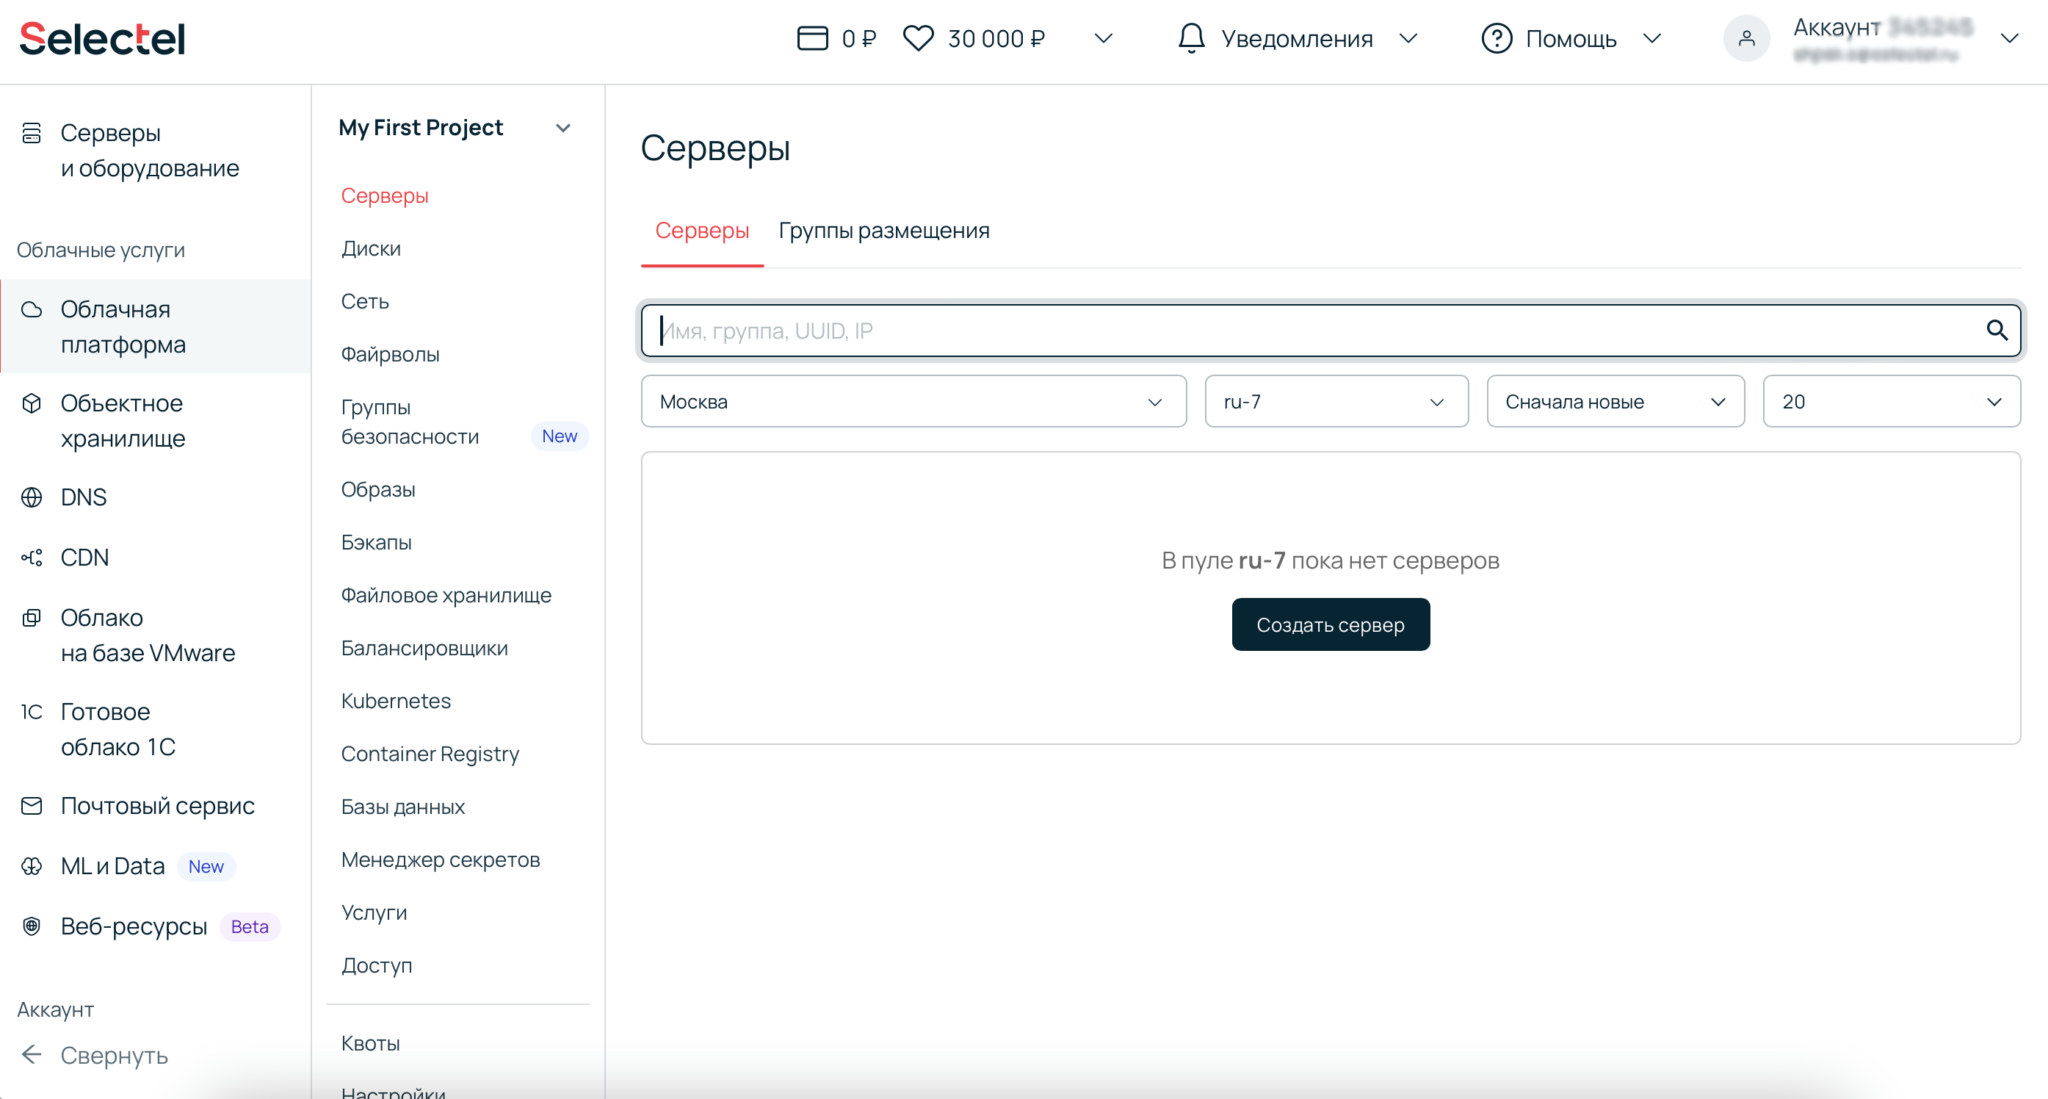This screenshot has height=1099, width=2048.
Task: Collapse sidebar with Свернуть arrow
Action: (x=32, y=1055)
